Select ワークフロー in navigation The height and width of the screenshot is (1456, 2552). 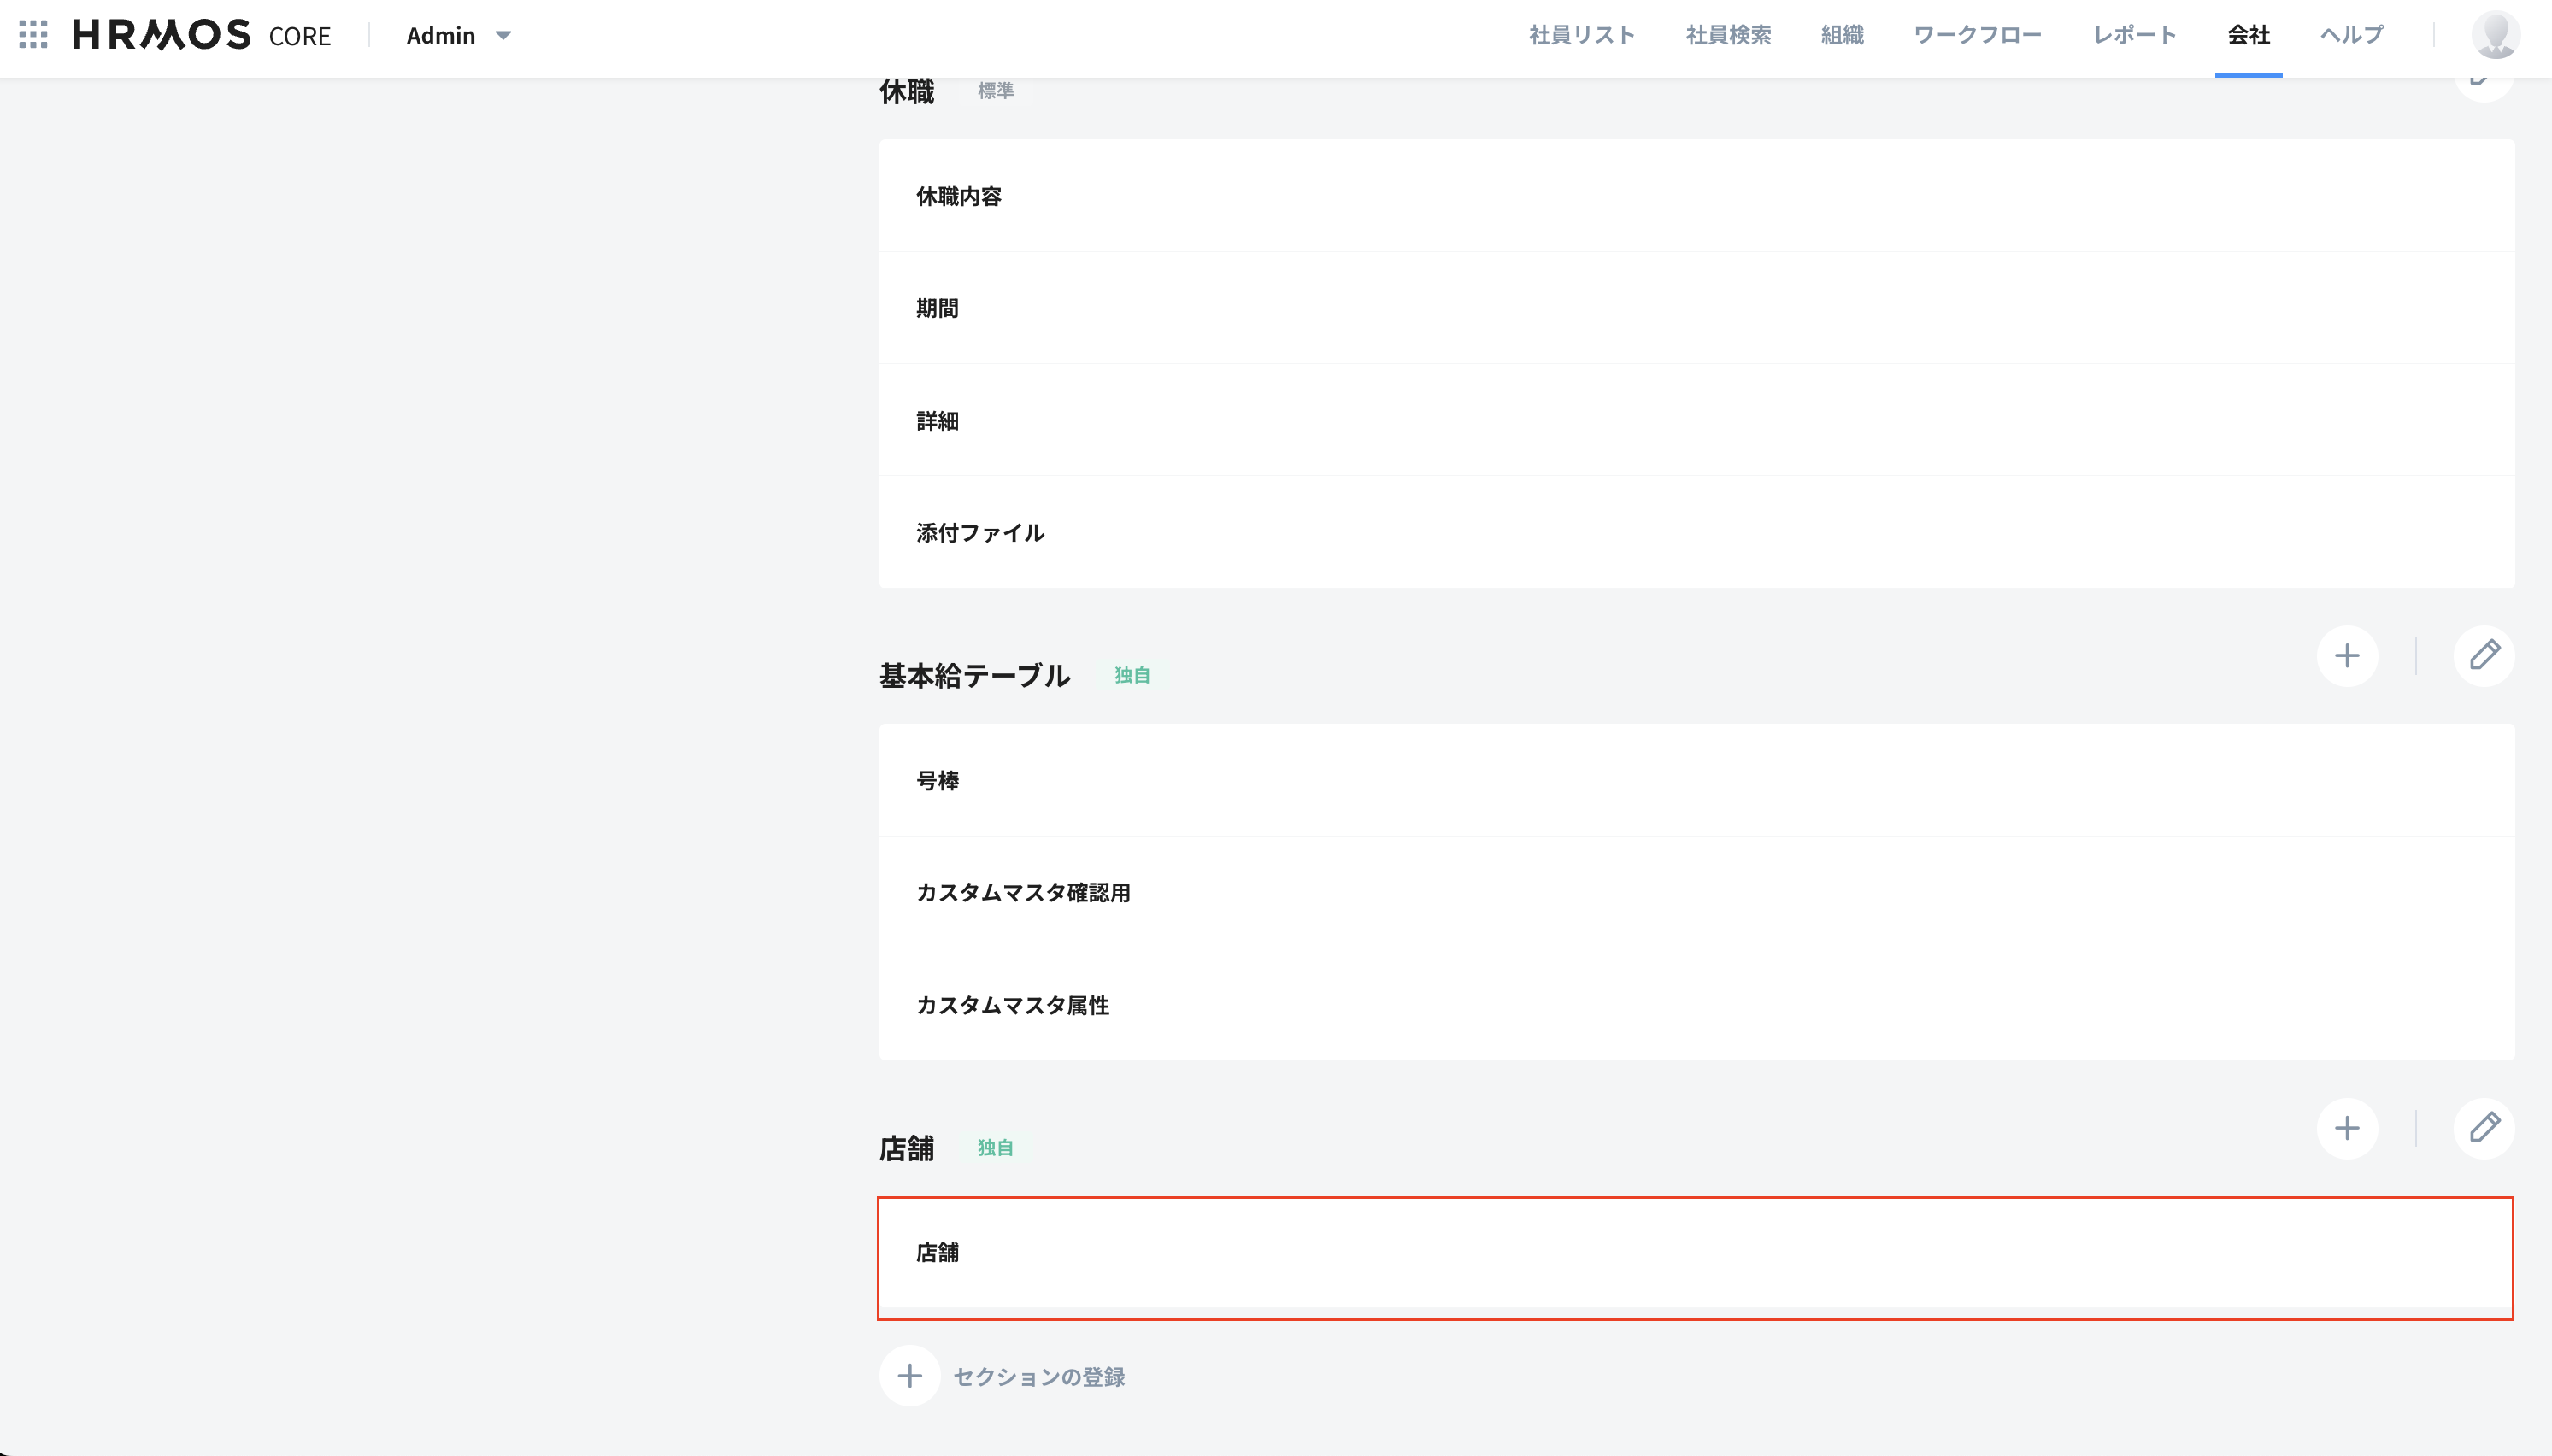pyautogui.click(x=1977, y=35)
